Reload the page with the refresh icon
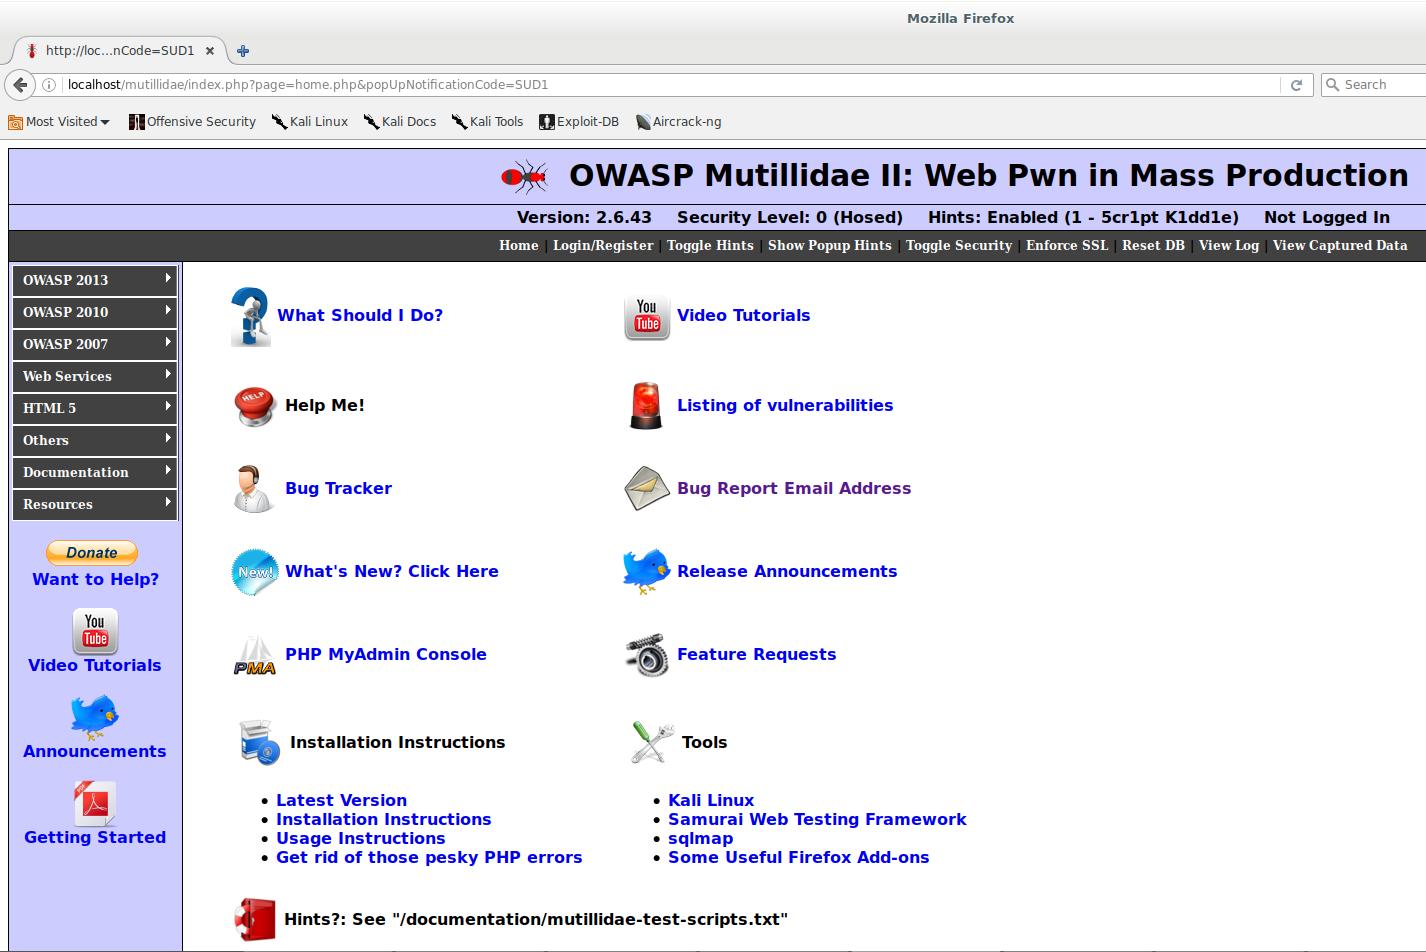 1296,85
